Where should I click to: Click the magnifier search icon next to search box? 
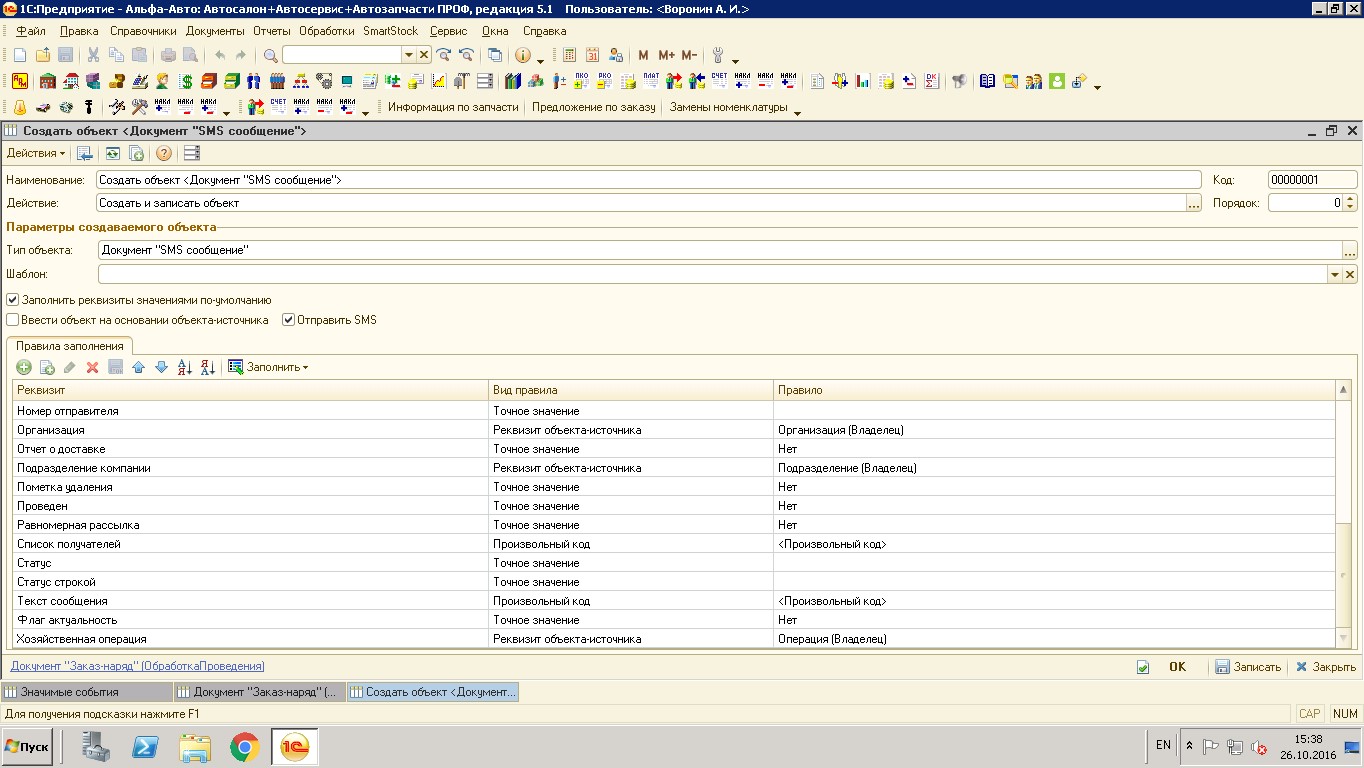(x=270, y=55)
